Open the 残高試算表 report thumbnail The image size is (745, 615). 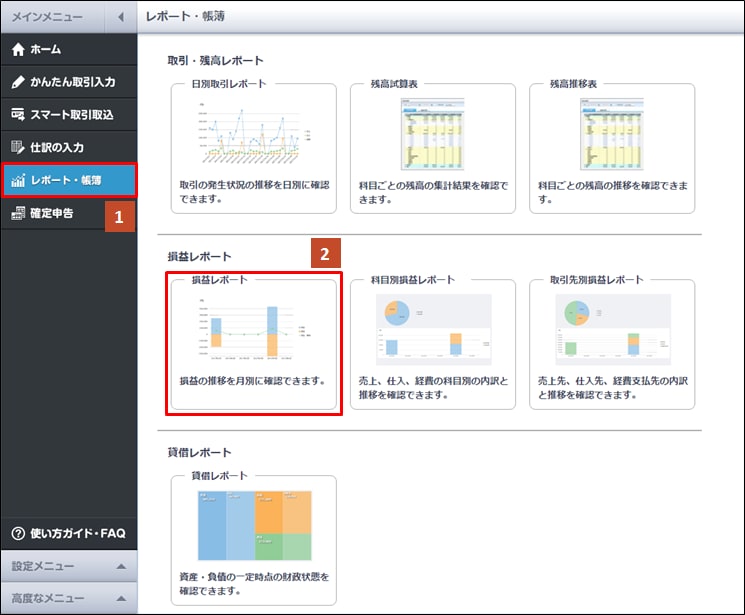tap(432, 134)
